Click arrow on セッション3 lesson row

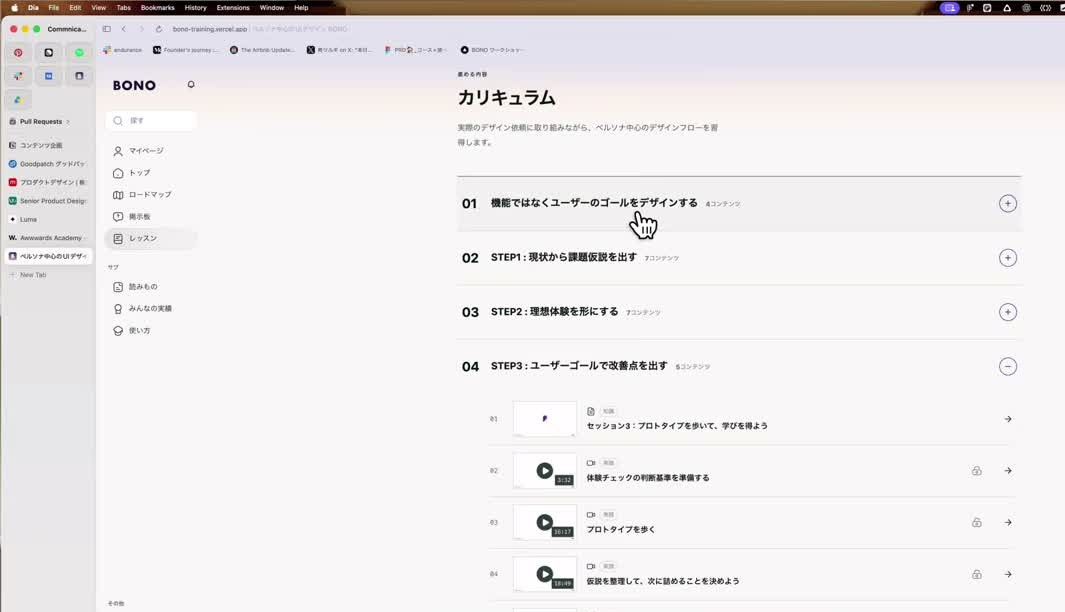point(1008,419)
